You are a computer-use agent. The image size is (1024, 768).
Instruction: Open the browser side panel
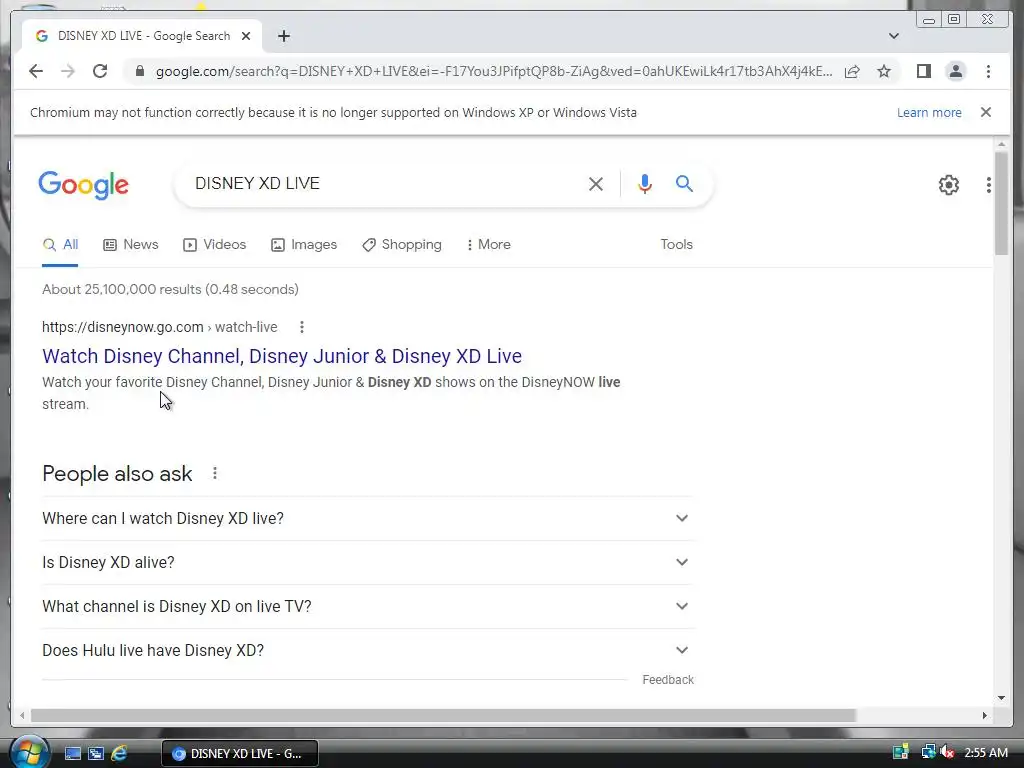coord(923,71)
